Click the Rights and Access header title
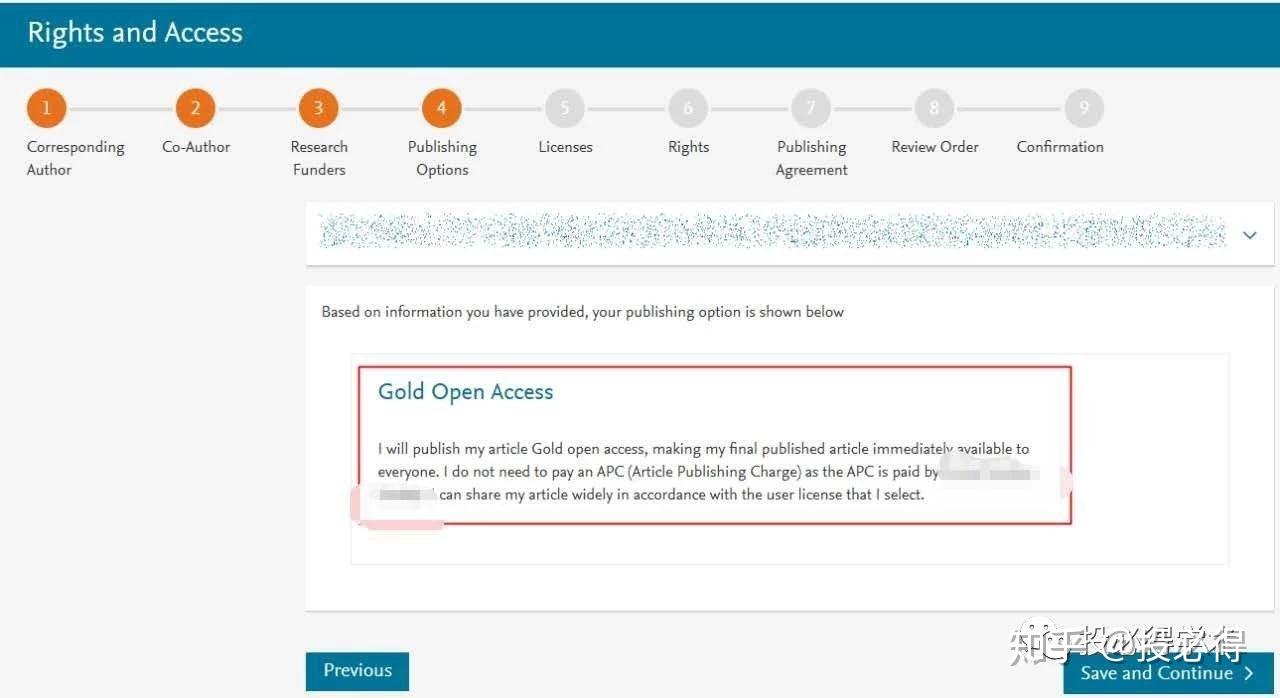 (x=134, y=32)
